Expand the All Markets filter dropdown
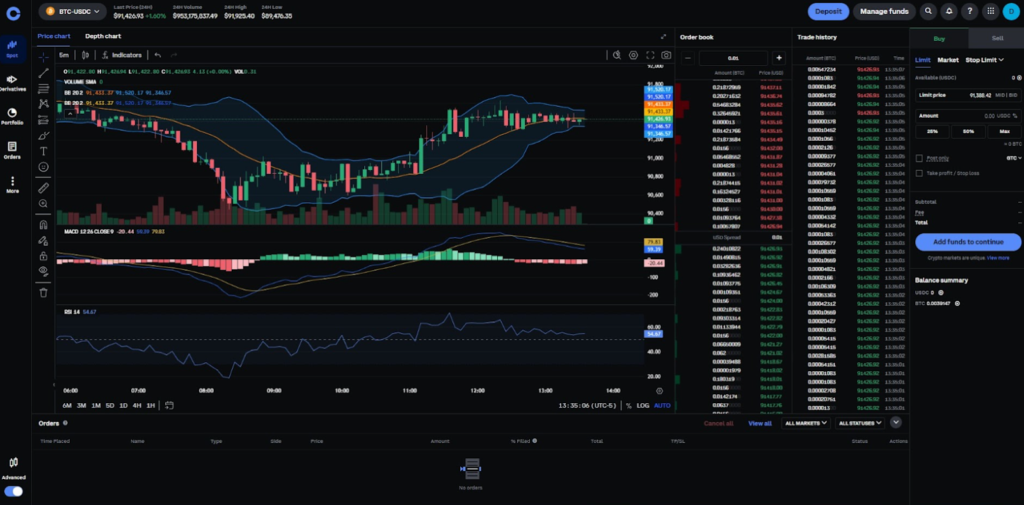The height and width of the screenshot is (505, 1024). (806, 423)
